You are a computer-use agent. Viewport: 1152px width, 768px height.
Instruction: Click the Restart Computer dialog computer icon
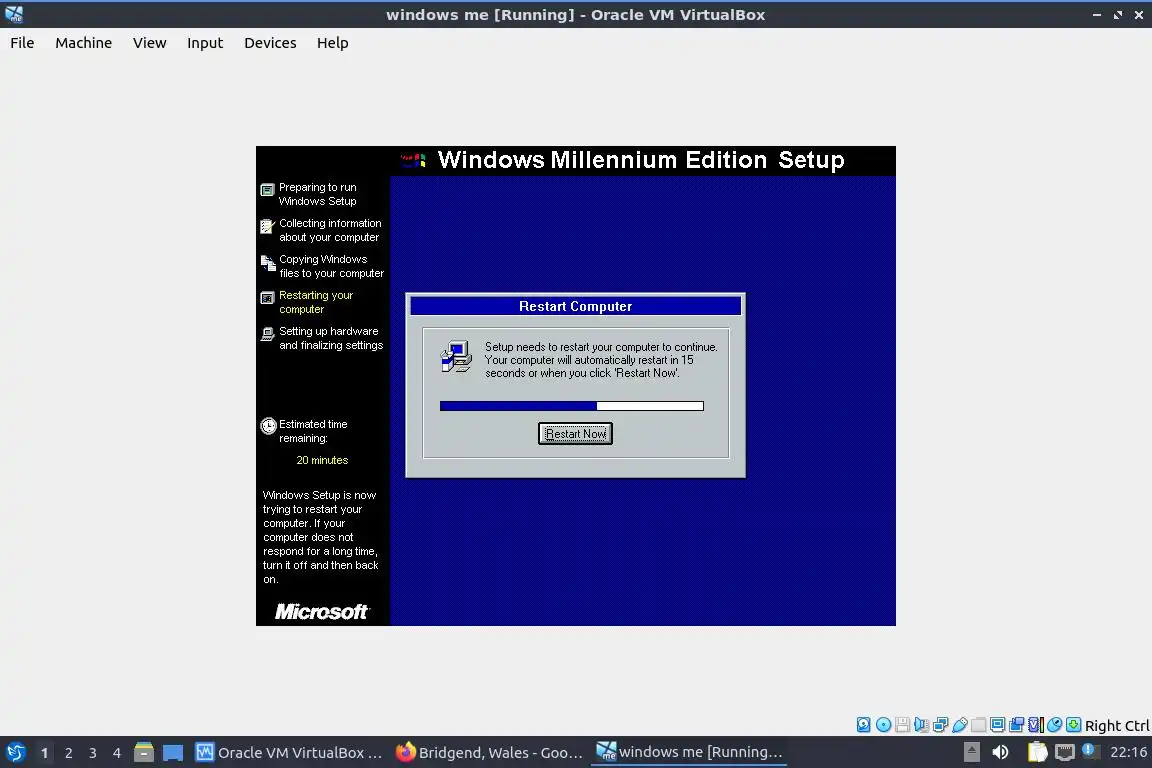(x=456, y=356)
